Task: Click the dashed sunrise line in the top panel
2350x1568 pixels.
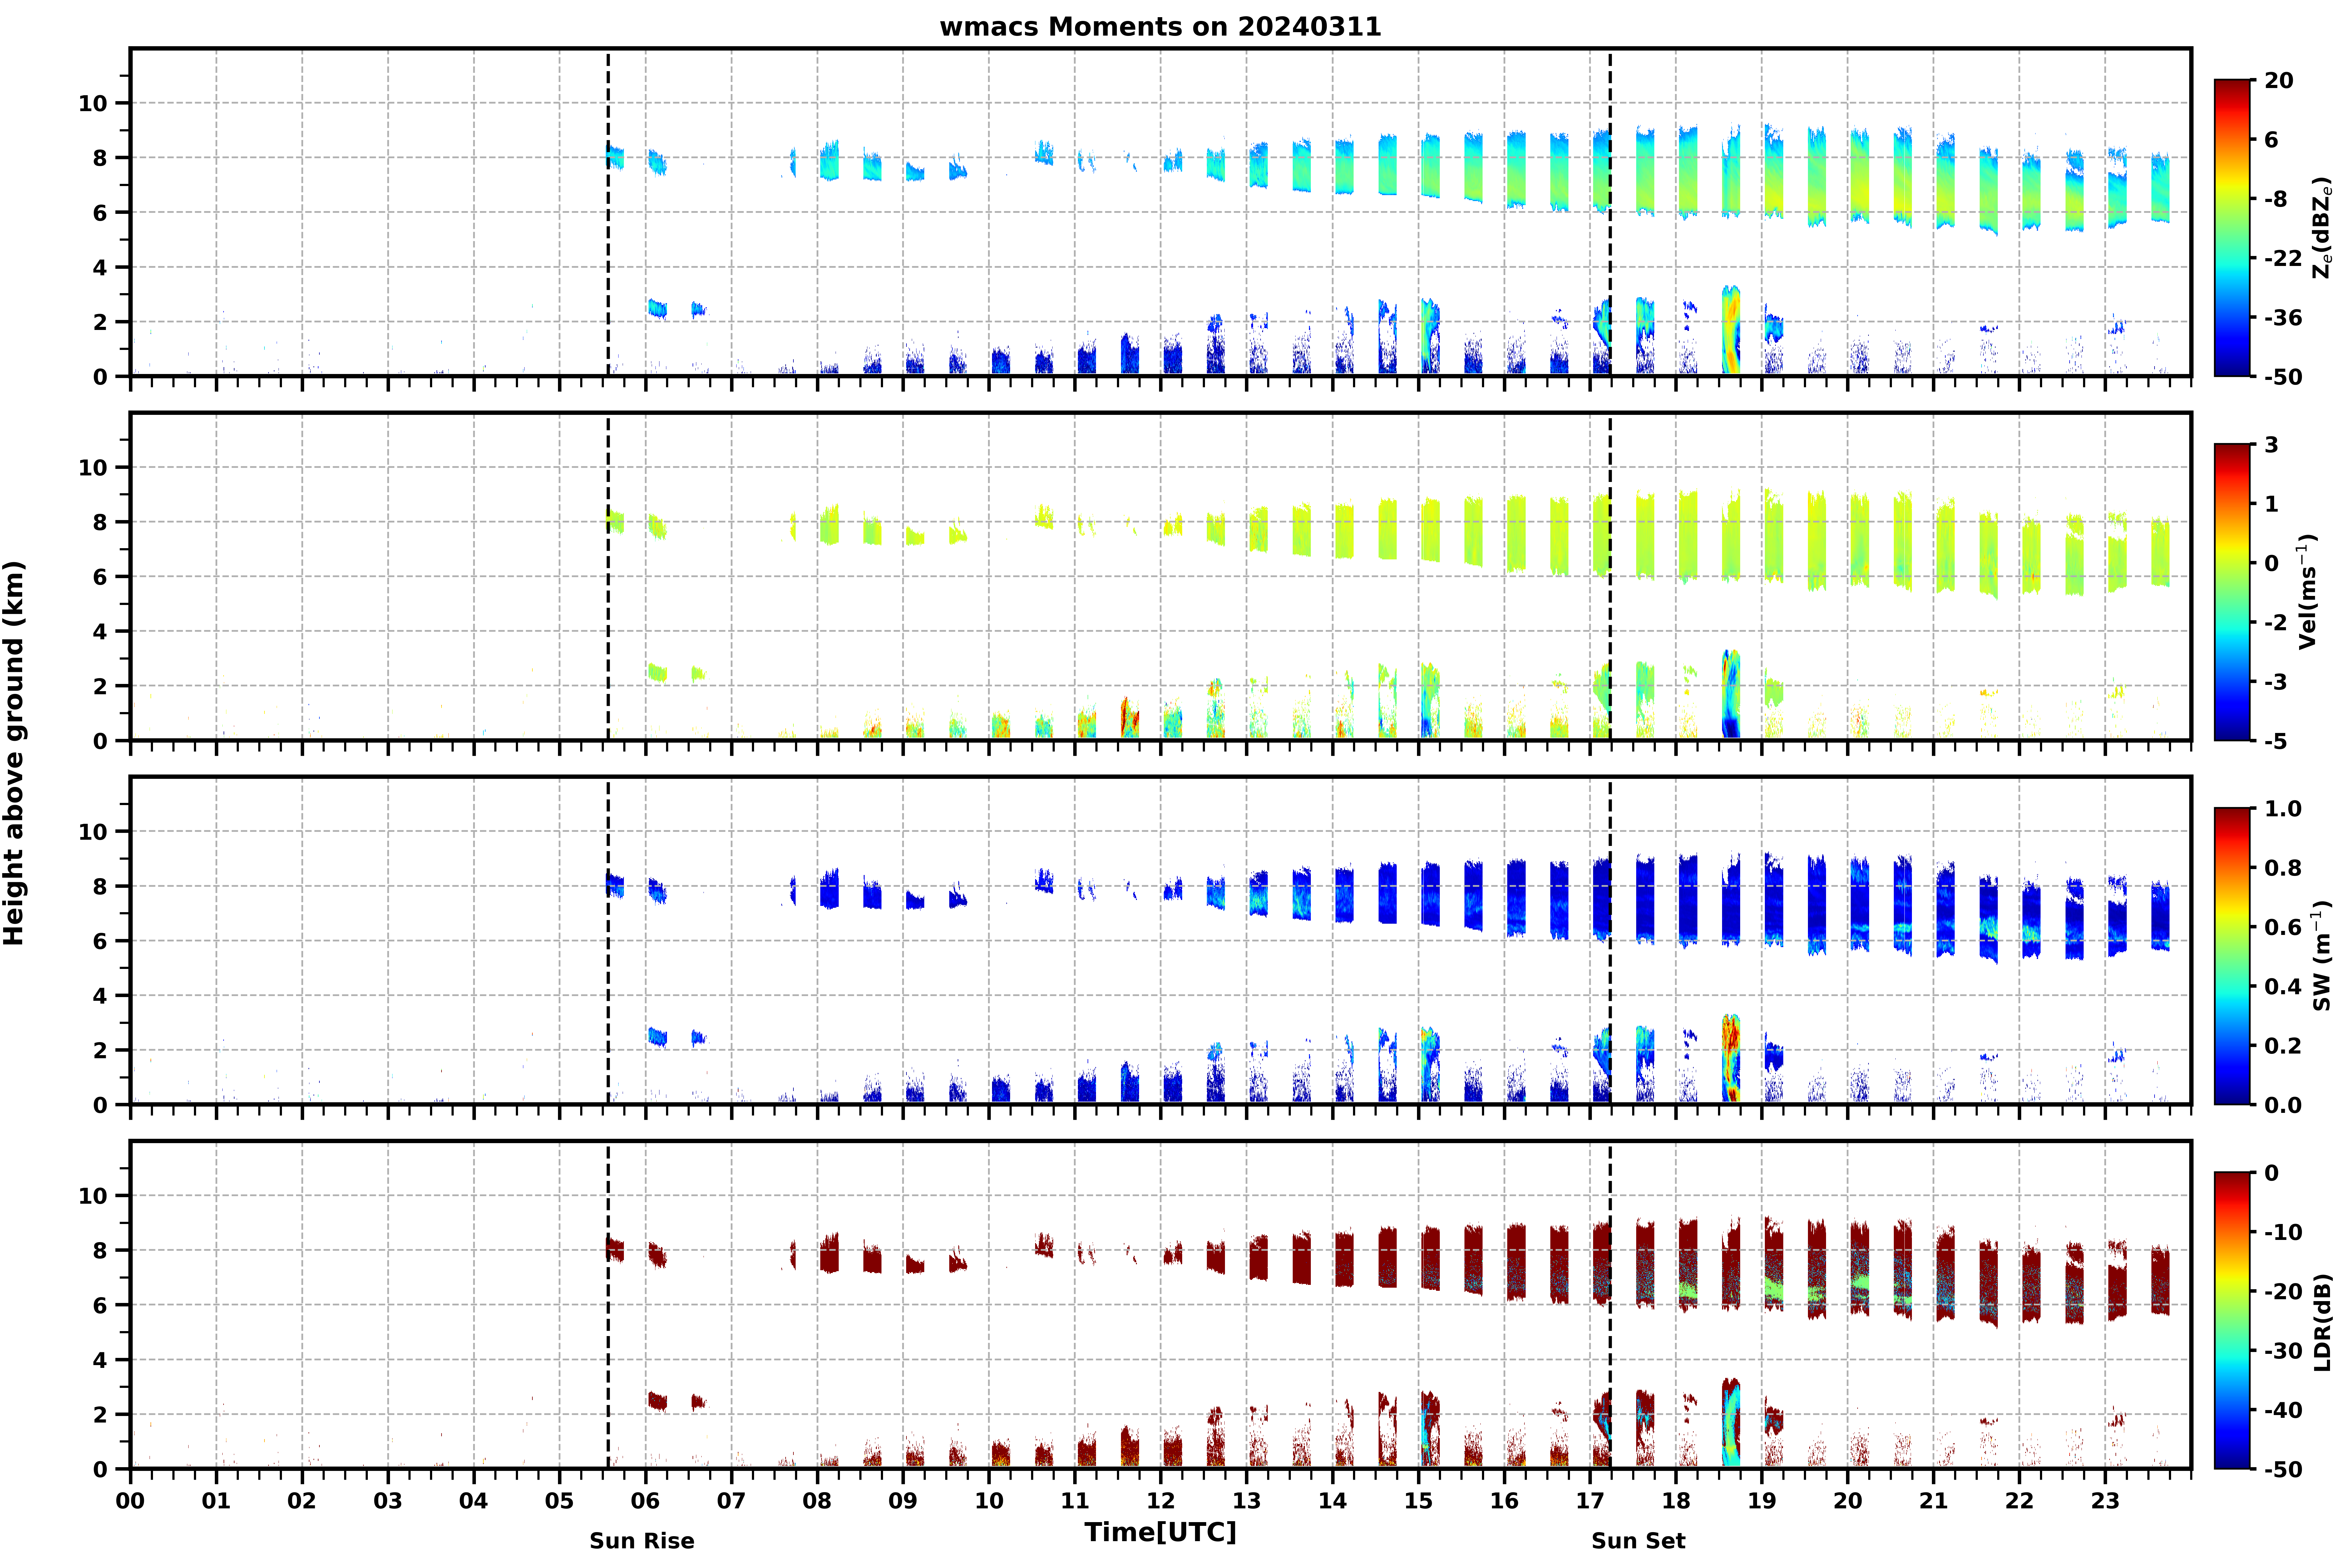Action: click(x=608, y=212)
